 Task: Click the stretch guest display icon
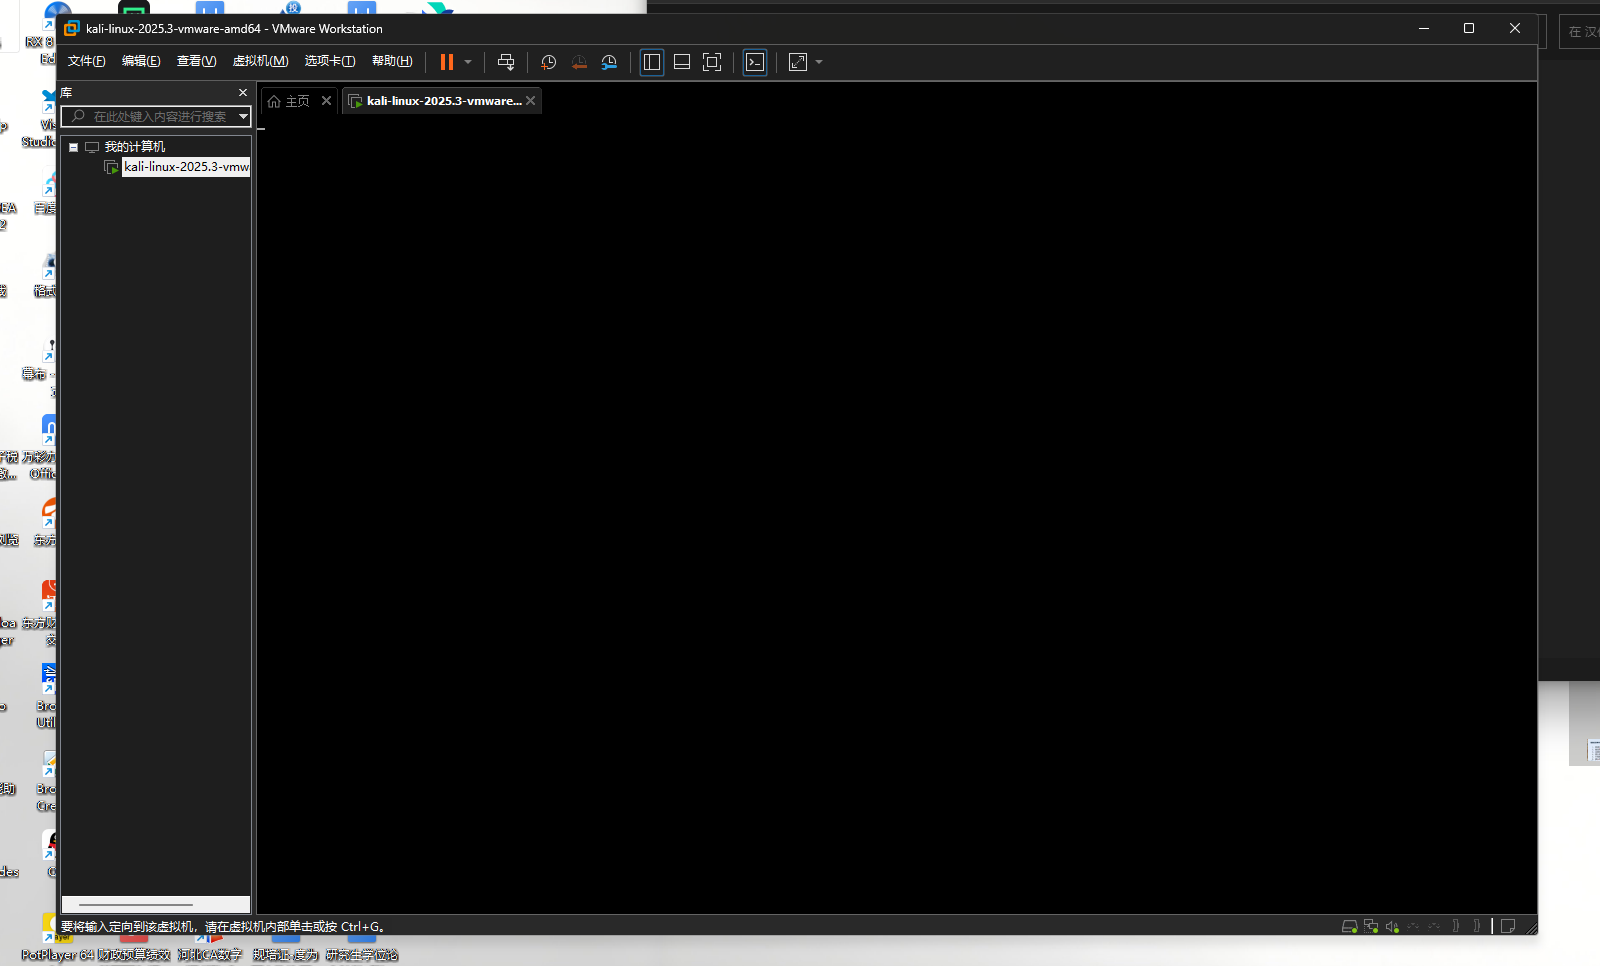click(798, 62)
